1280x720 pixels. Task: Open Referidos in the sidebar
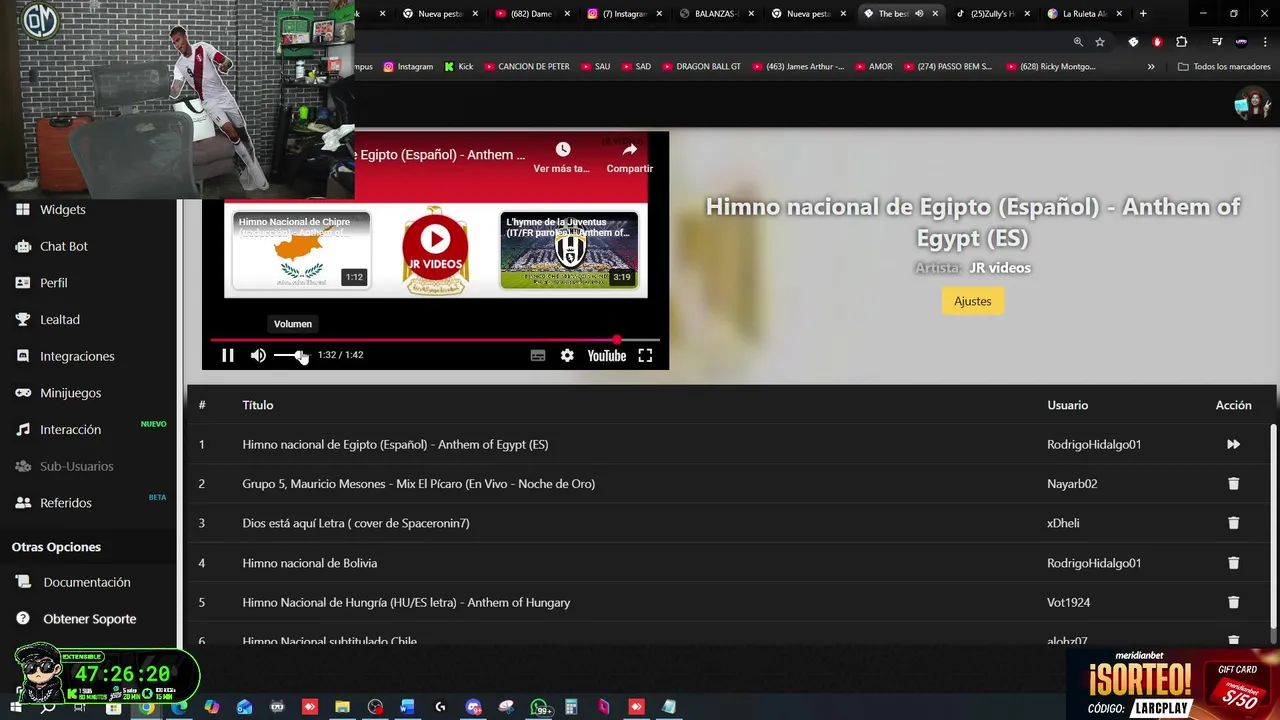(x=65, y=503)
